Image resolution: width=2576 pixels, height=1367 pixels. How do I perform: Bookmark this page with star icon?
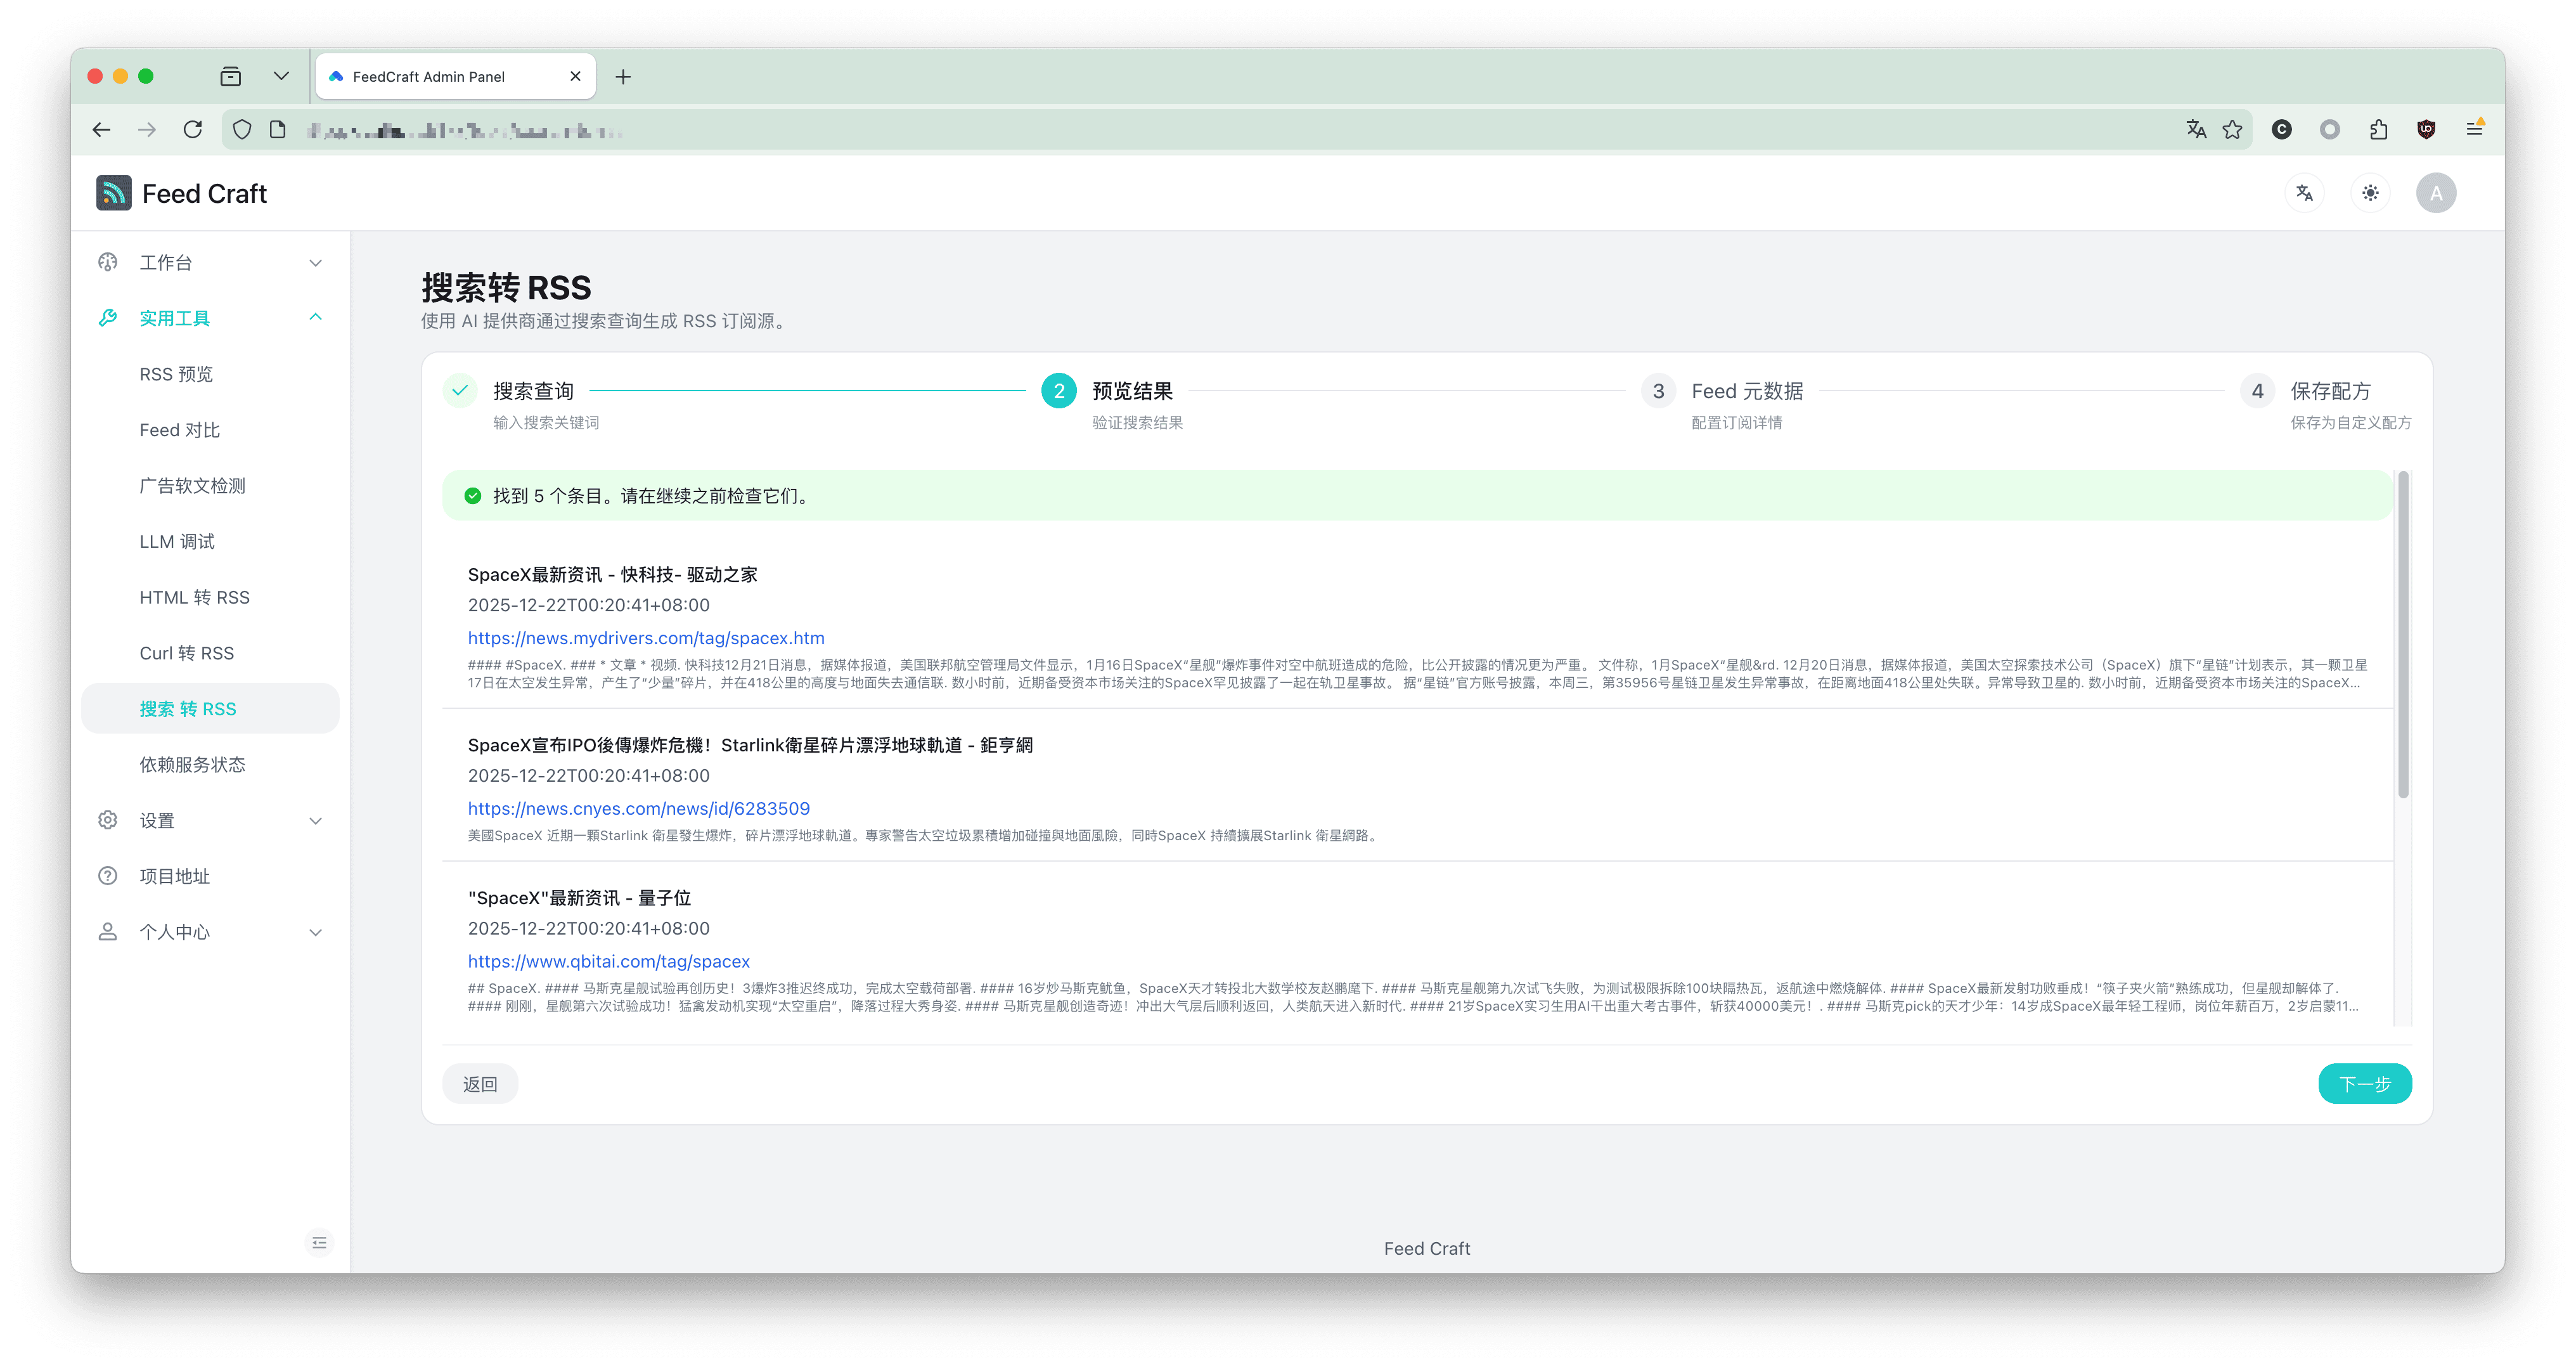click(2232, 129)
